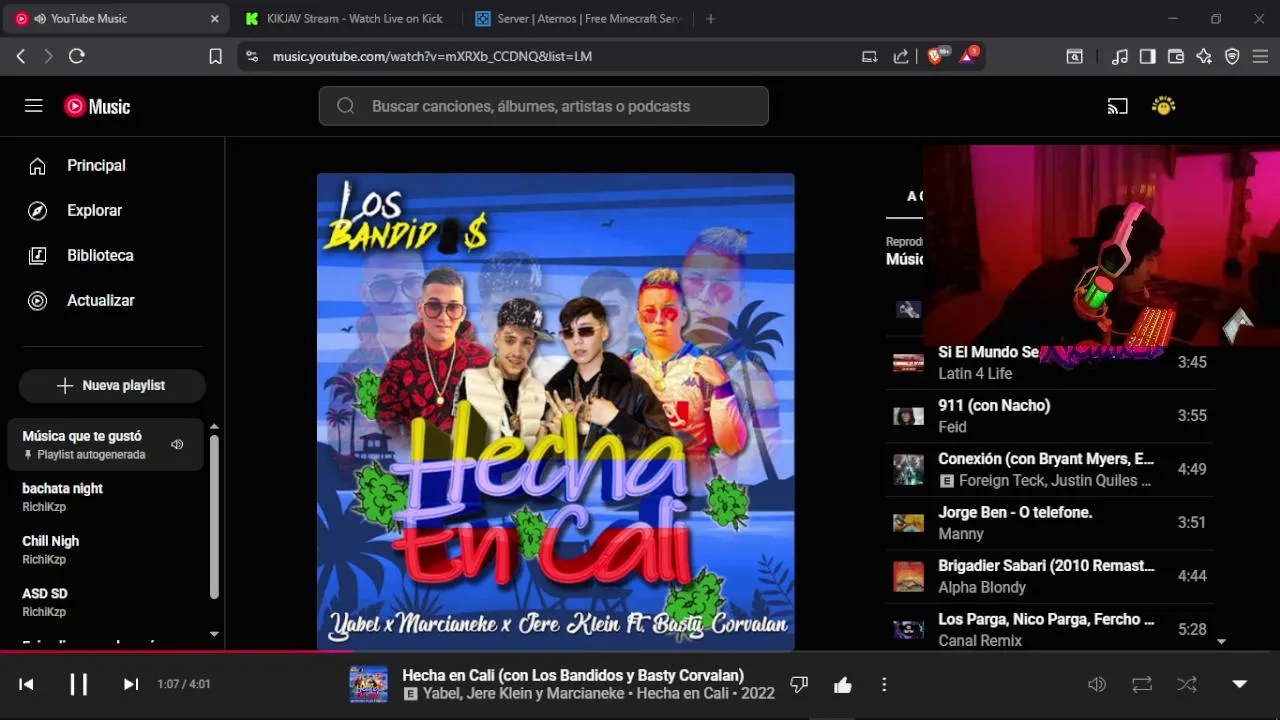Open the ASD SD playlist
The image size is (1280, 720).
click(x=106, y=602)
